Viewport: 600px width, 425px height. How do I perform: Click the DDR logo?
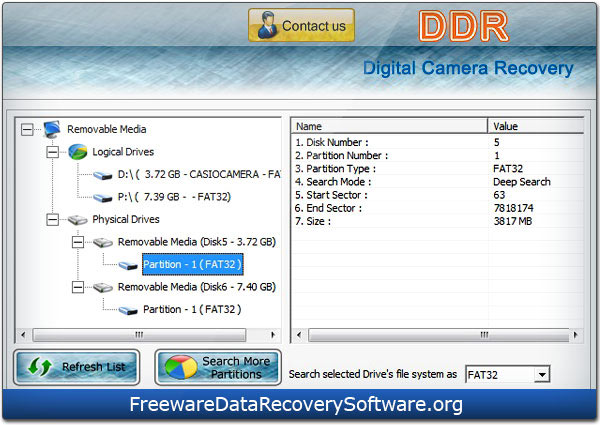pos(463,26)
